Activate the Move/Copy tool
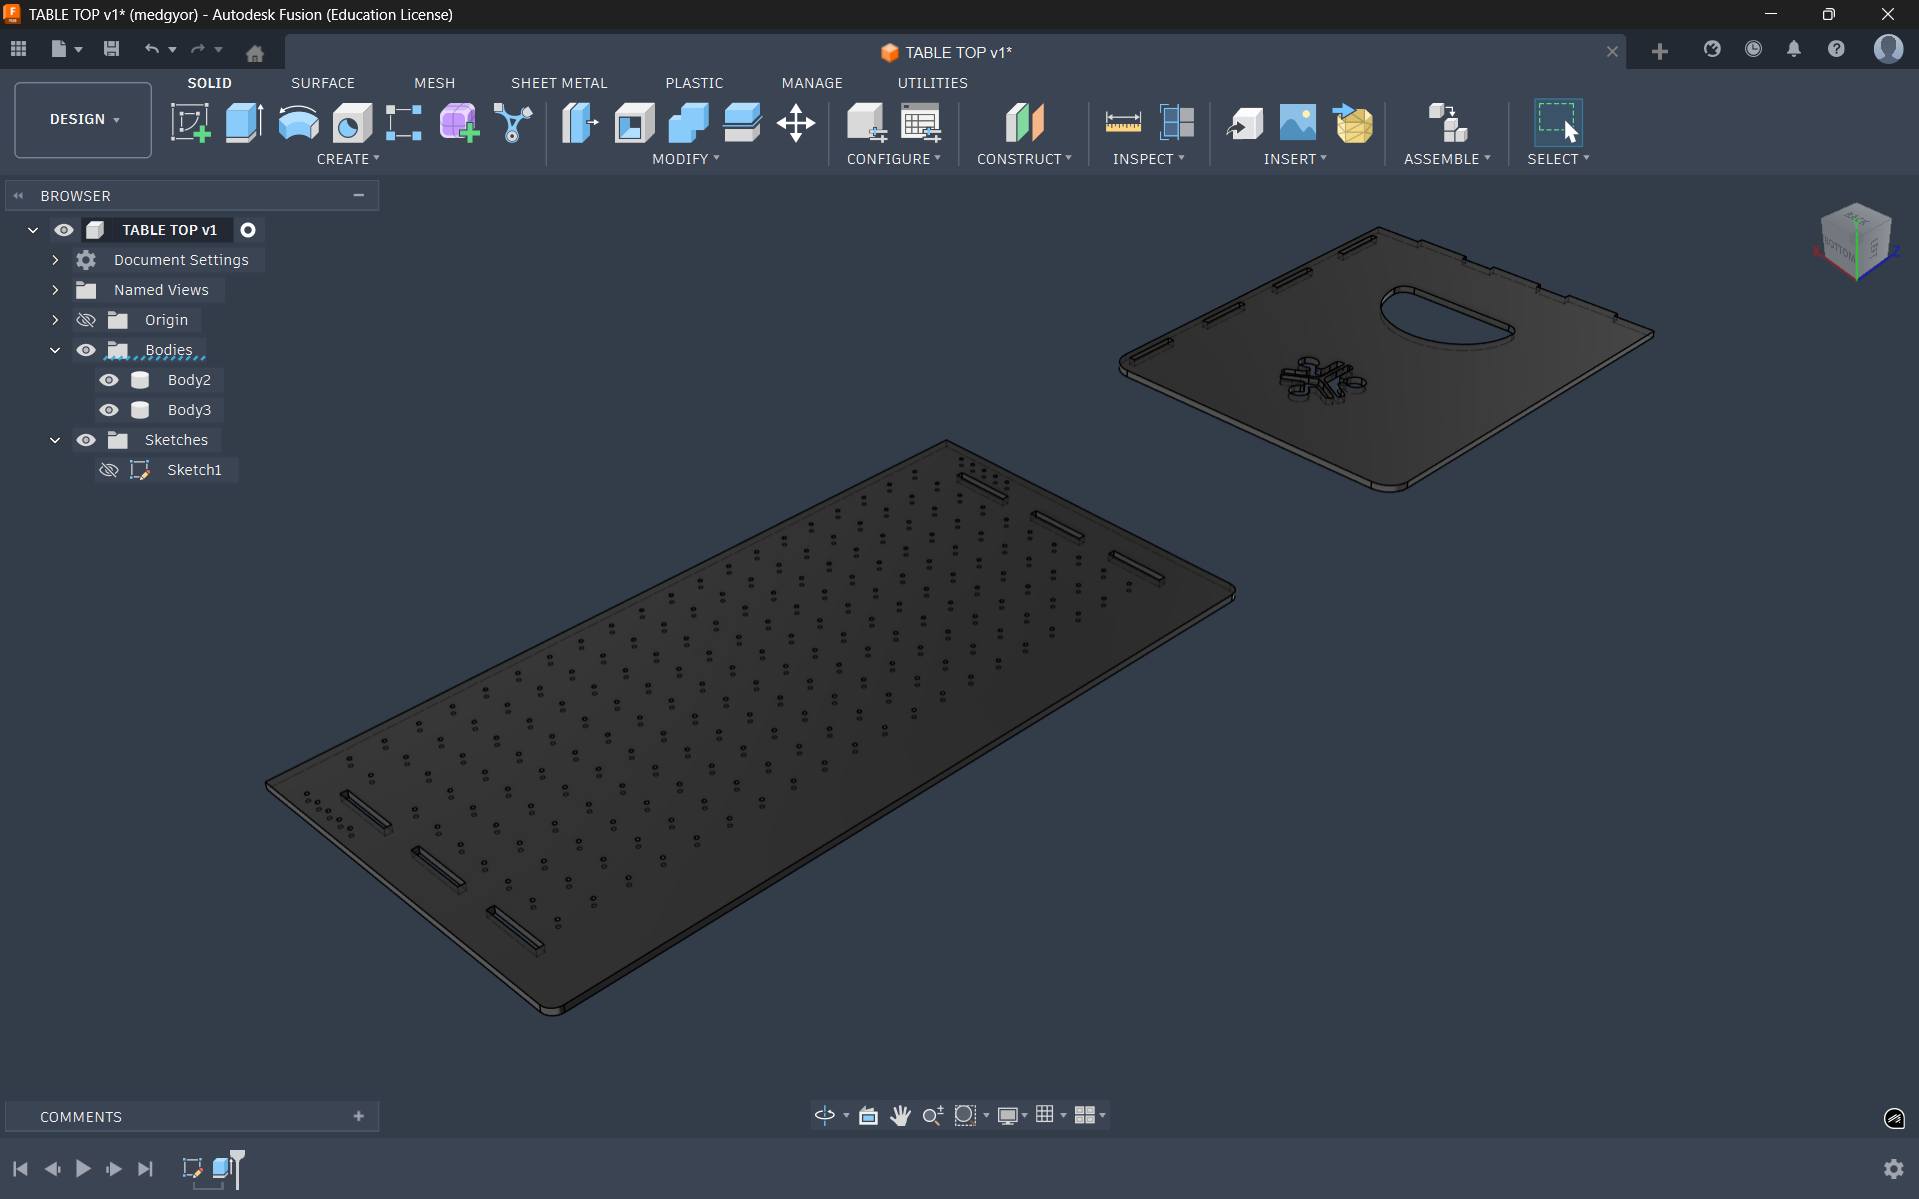This screenshot has width=1919, height=1199. (796, 123)
